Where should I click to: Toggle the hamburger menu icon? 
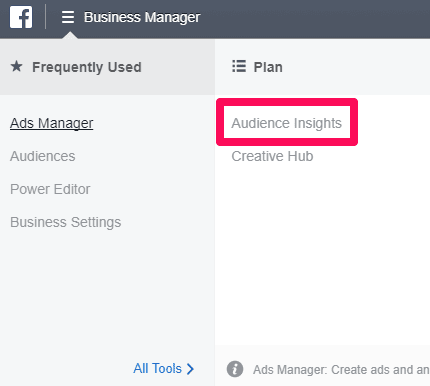point(68,17)
